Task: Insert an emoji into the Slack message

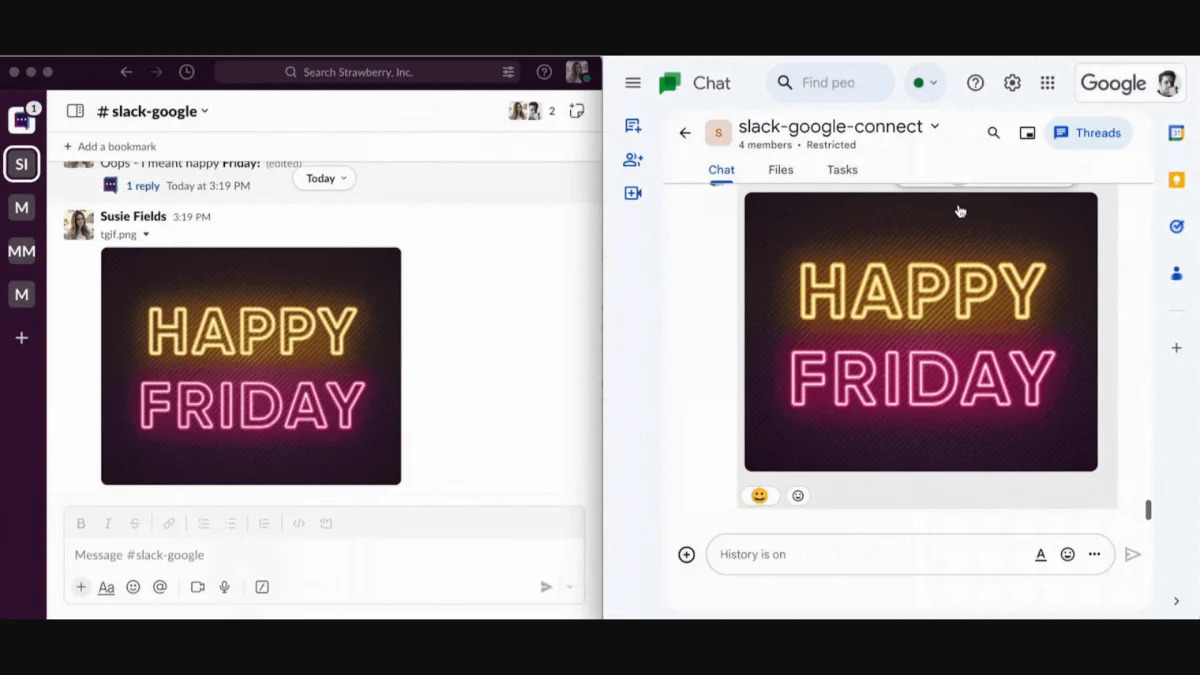Action: pyautogui.click(x=133, y=587)
